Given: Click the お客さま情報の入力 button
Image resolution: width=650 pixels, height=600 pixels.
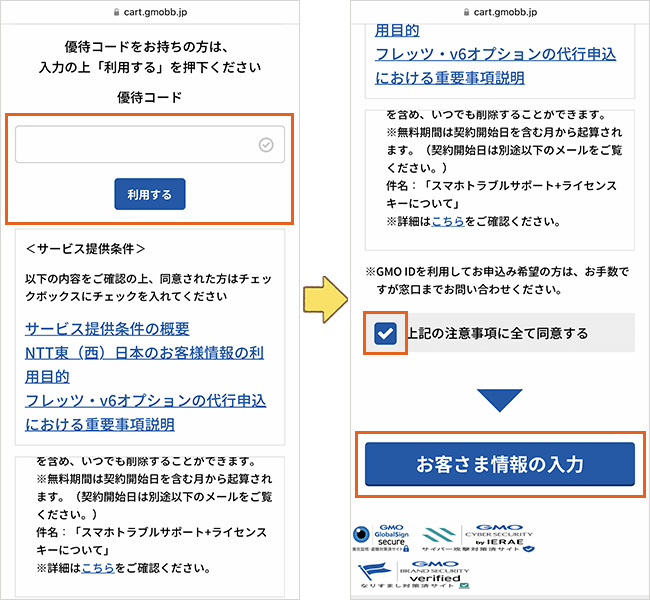Looking at the screenshot, I should (500, 464).
